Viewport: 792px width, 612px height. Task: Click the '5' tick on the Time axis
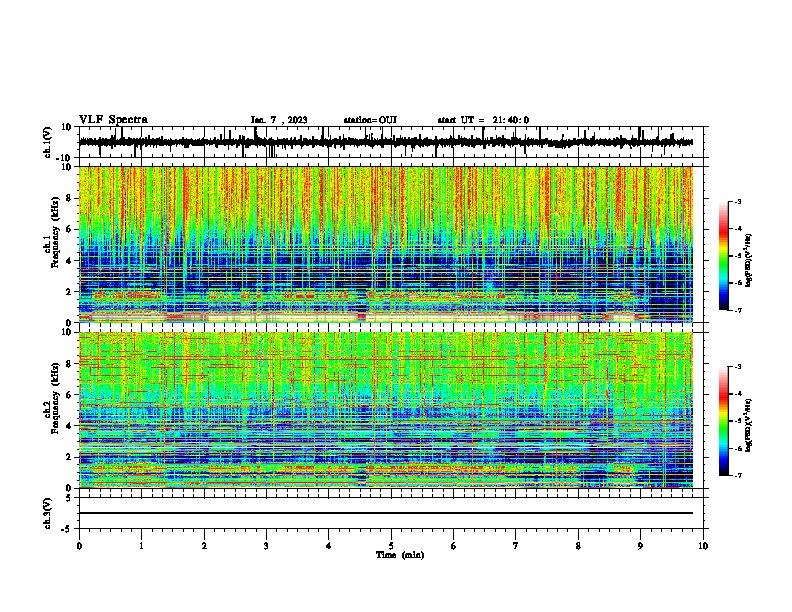coord(391,546)
